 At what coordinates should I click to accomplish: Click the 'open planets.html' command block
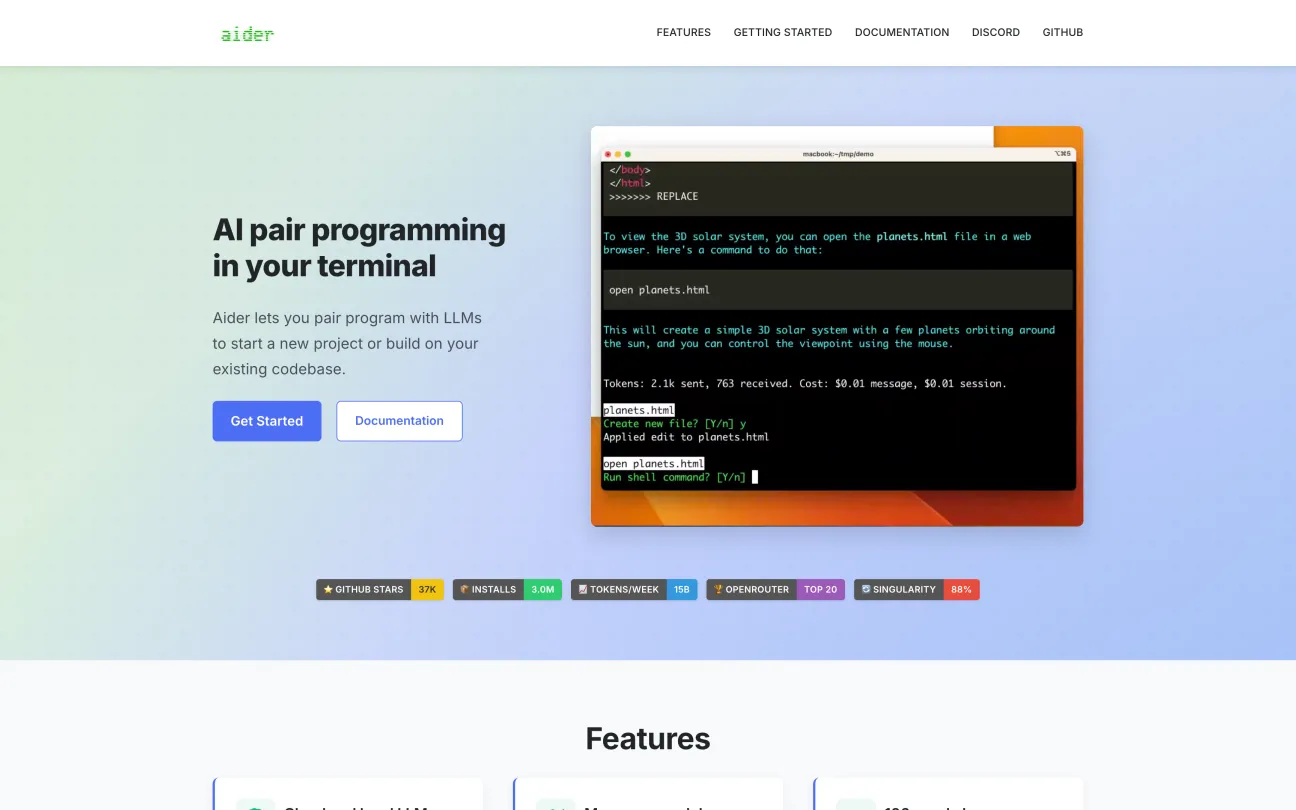(838, 290)
